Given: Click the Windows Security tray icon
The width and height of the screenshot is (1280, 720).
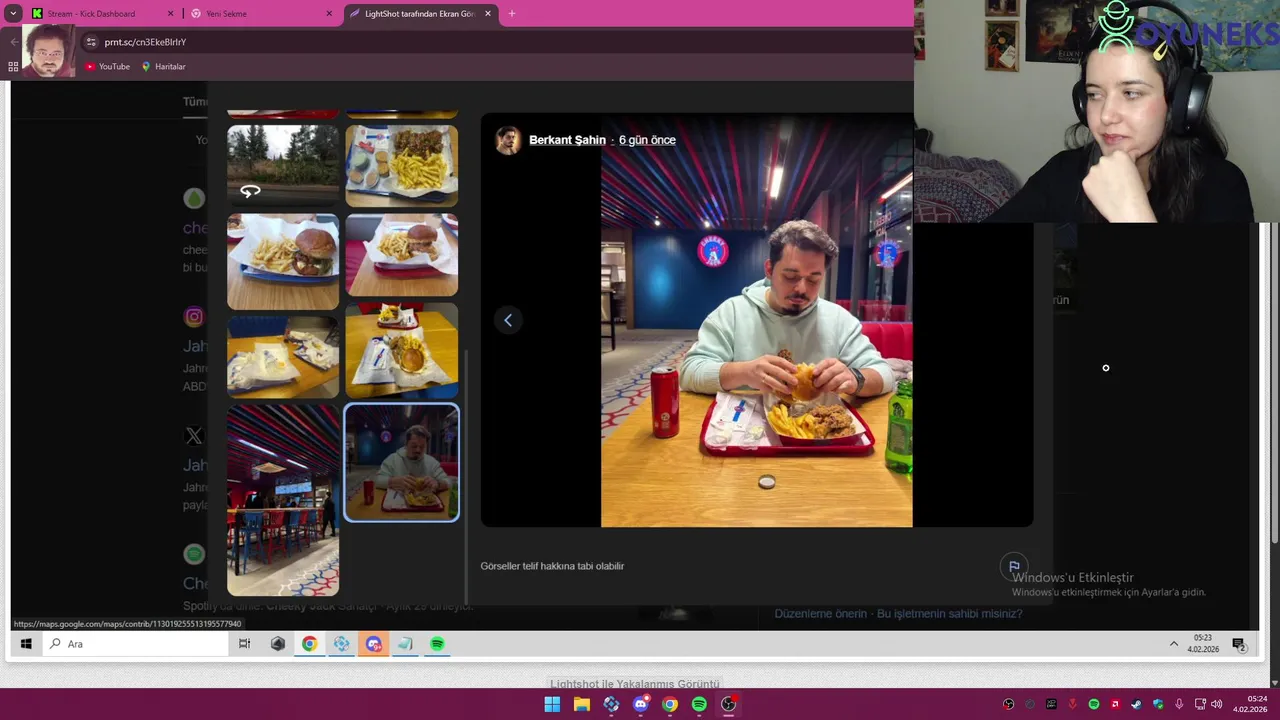Looking at the screenshot, I should [x=1158, y=704].
